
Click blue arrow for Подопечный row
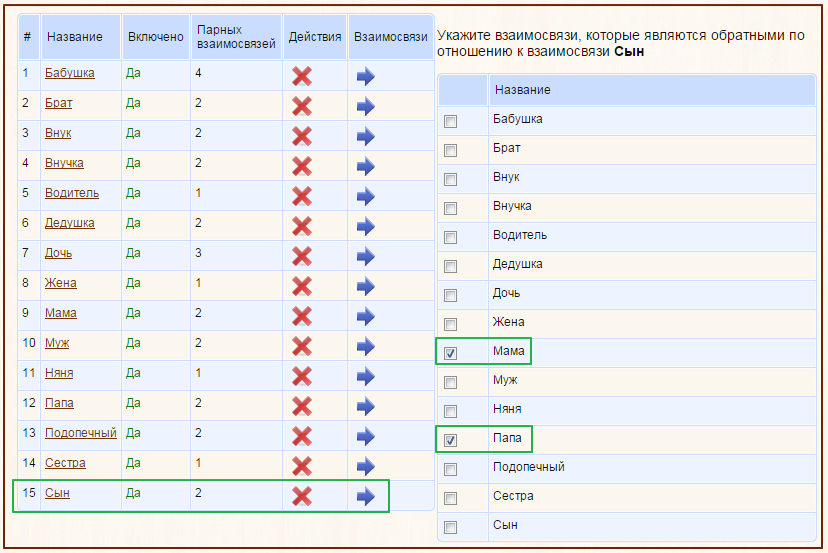click(365, 437)
